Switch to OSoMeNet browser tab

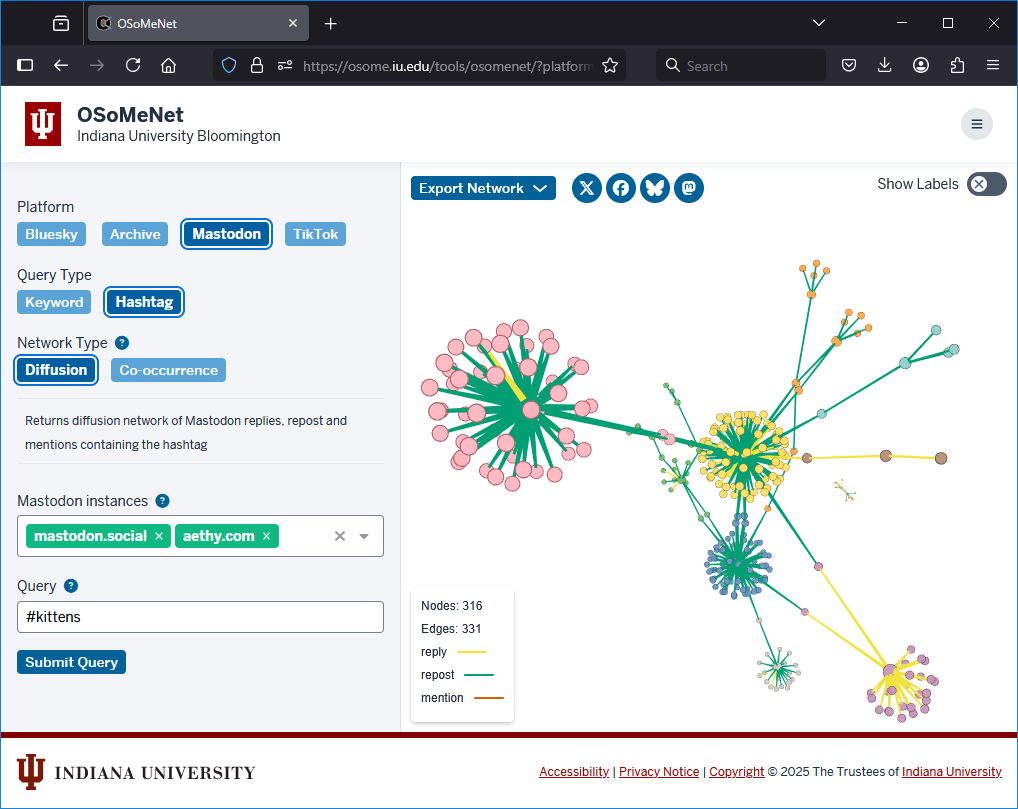point(198,23)
